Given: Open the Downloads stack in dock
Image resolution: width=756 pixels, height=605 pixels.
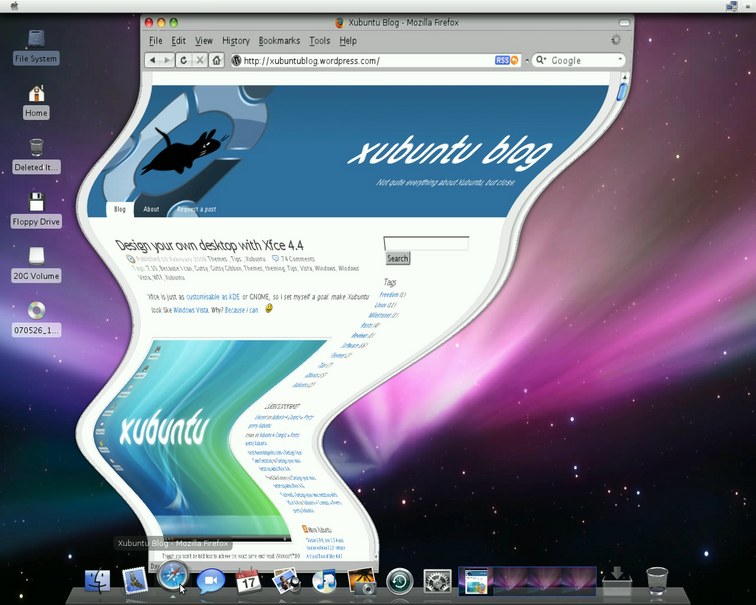Looking at the screenshot, I should [617, 580].
